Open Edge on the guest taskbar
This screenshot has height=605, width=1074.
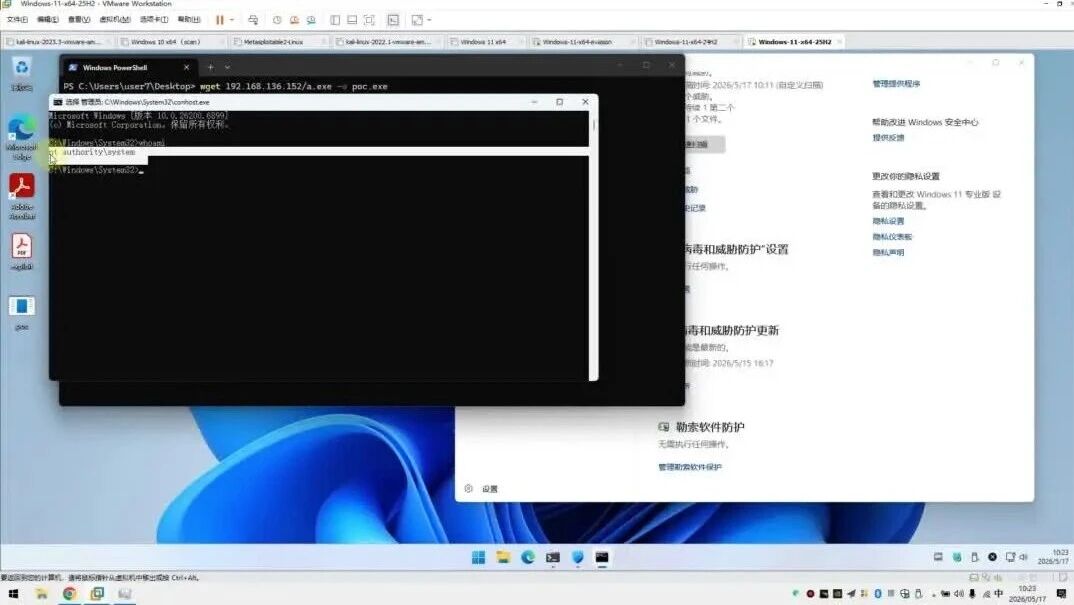(x=527, y=558)
